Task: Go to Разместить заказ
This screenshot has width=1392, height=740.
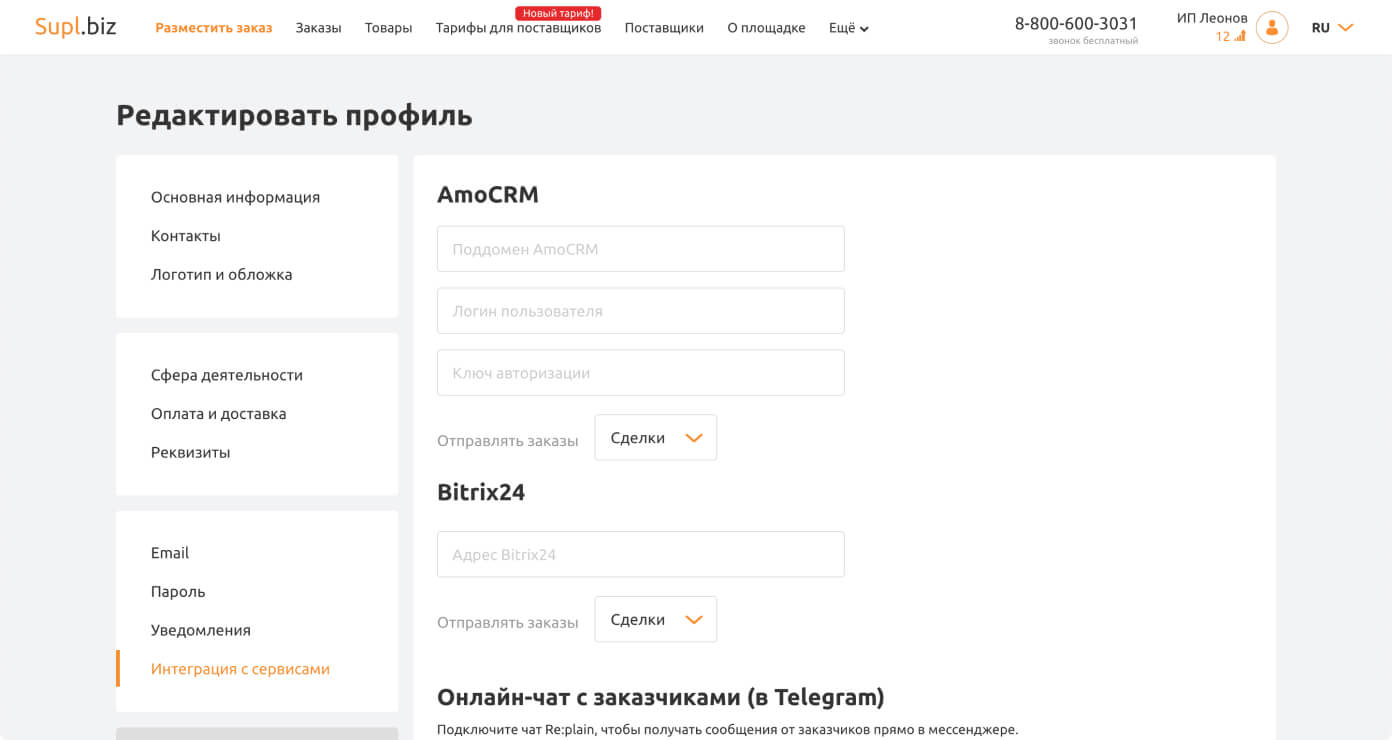Action: 213,28
